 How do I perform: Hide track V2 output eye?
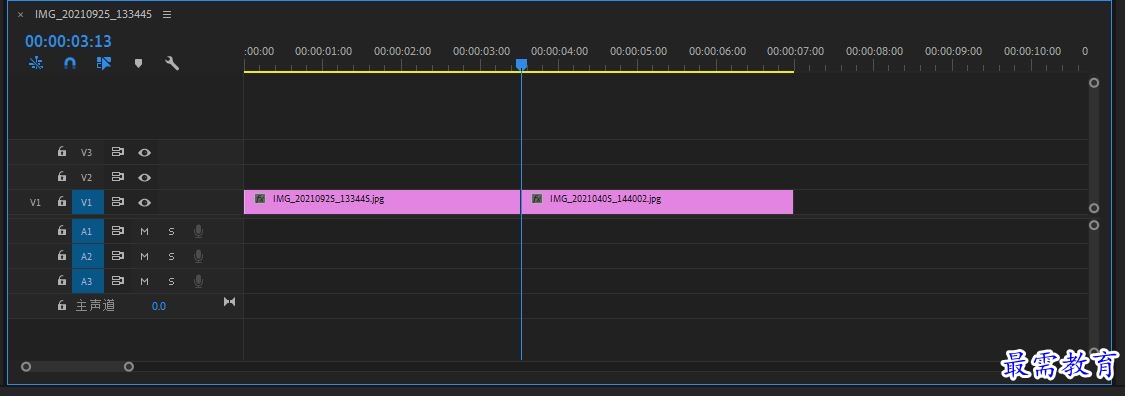tap(144, 178)
